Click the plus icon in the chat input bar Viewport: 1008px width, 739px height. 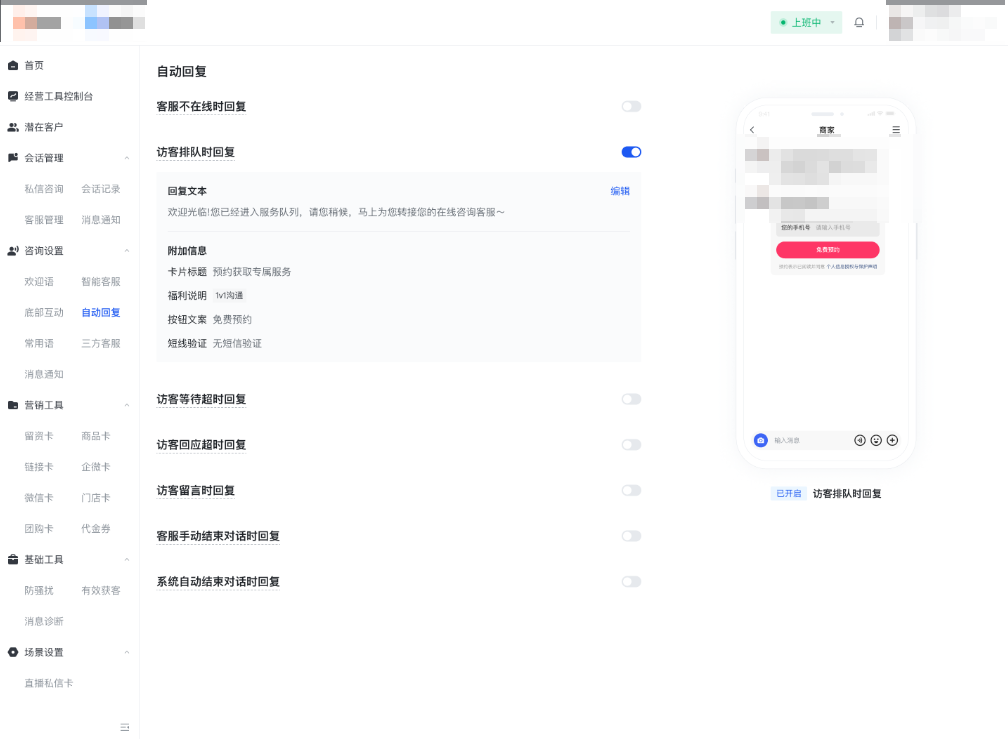892,440
